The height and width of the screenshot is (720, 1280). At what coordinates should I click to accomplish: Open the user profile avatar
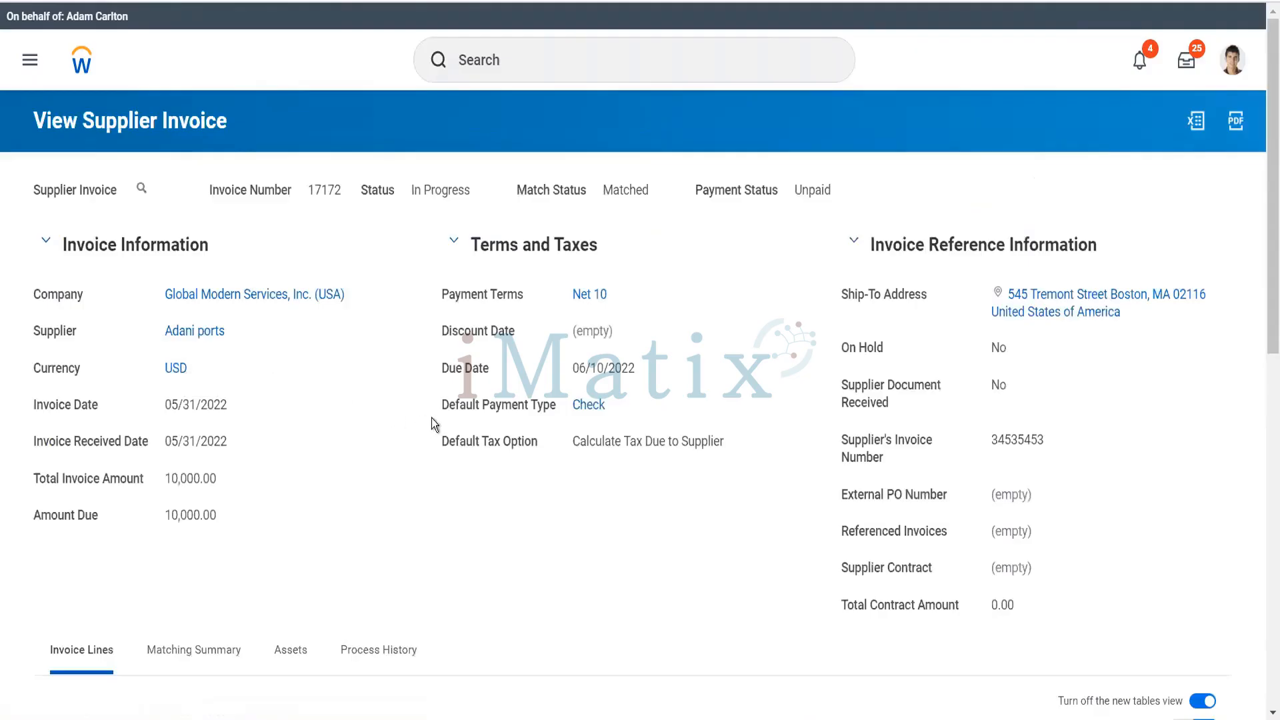(x=1232, y=60)
